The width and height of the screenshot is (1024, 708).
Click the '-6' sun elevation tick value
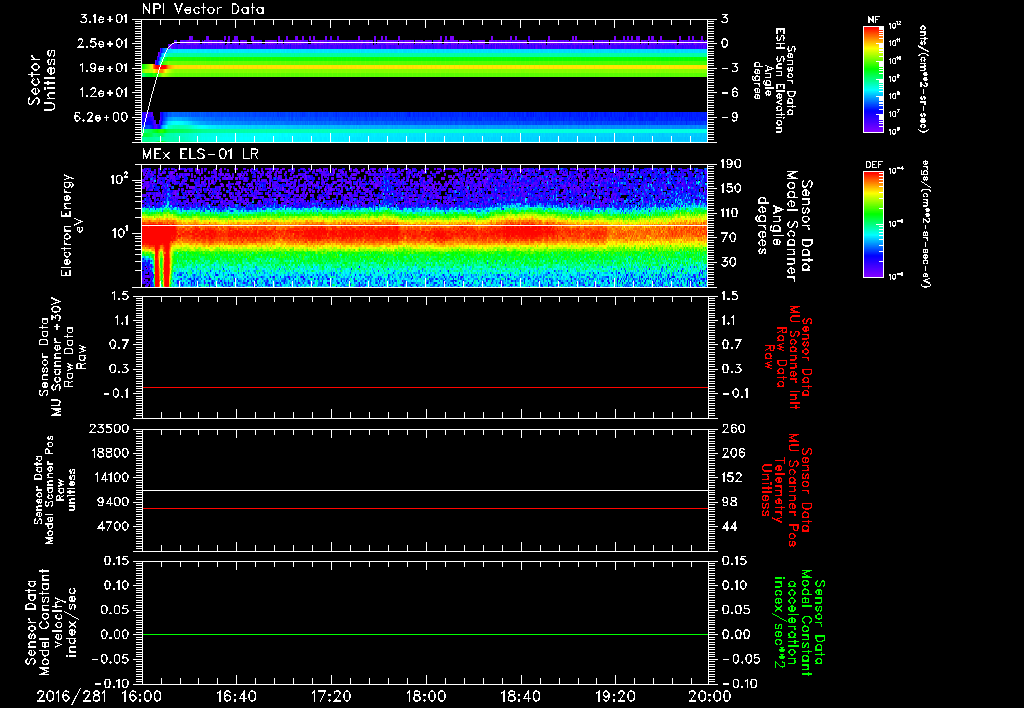(729, 92)
